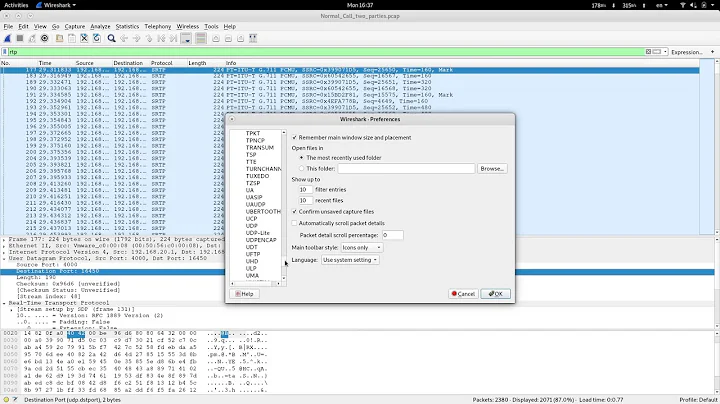Click the zoom in text icon

pos(216,39)
